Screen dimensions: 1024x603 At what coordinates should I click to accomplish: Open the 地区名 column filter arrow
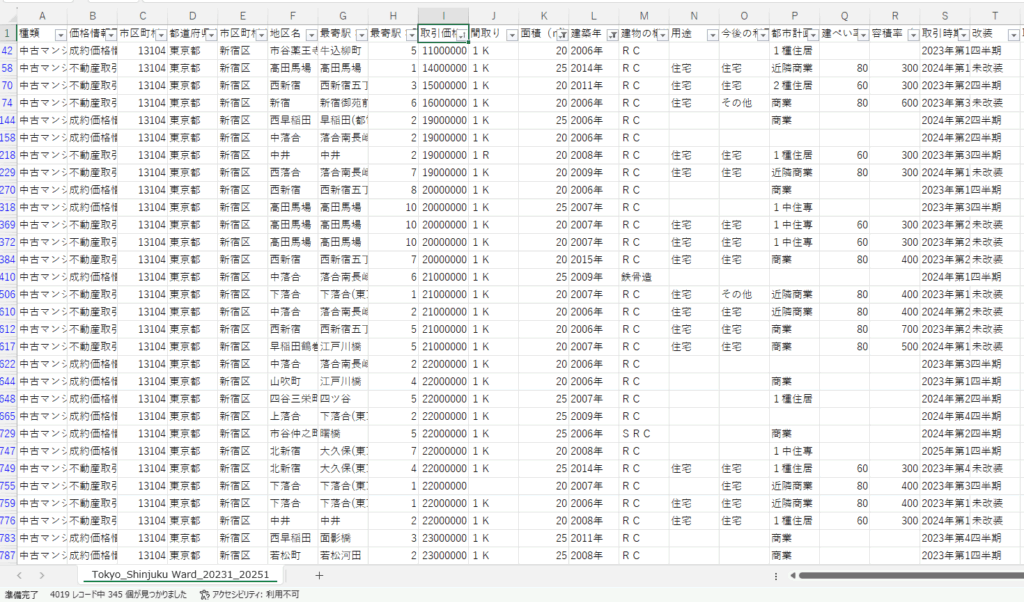tap(309, 35)
